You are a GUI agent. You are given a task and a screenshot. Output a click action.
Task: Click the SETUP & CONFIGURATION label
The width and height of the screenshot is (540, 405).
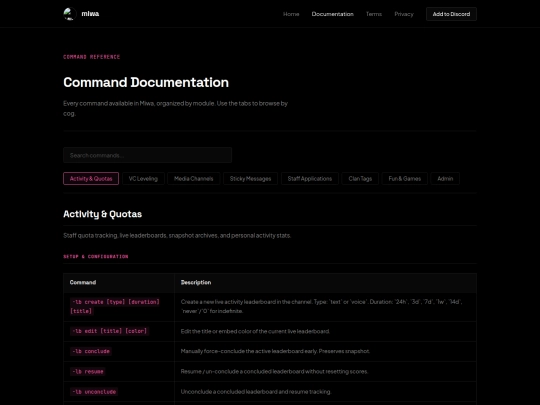point(96,257)
